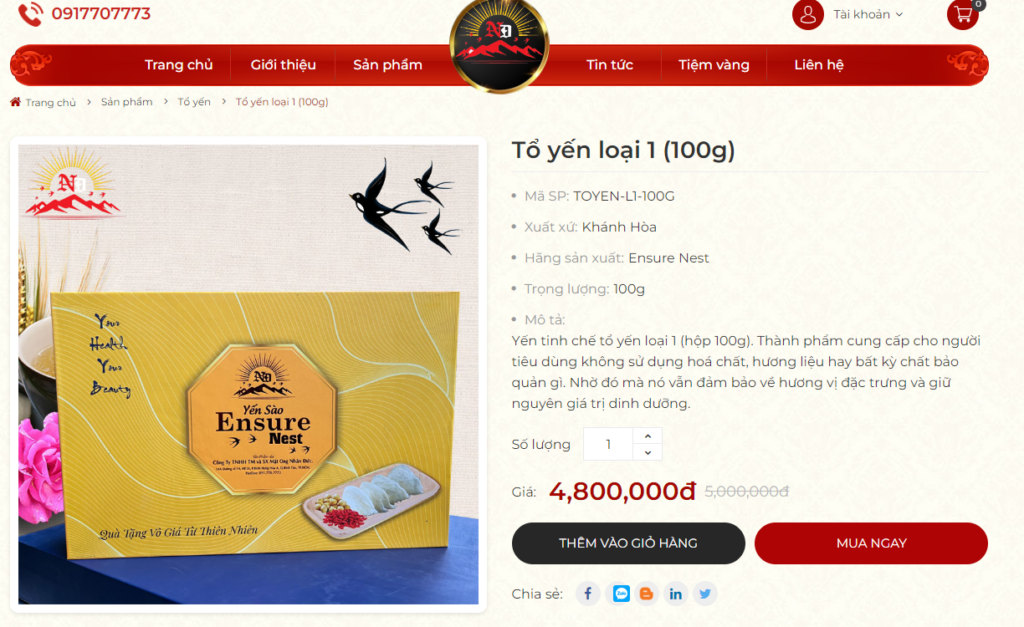Go to Tiệm vàng menu item
This screenshot has width=1024, height=627.
(x=714, y=65)
